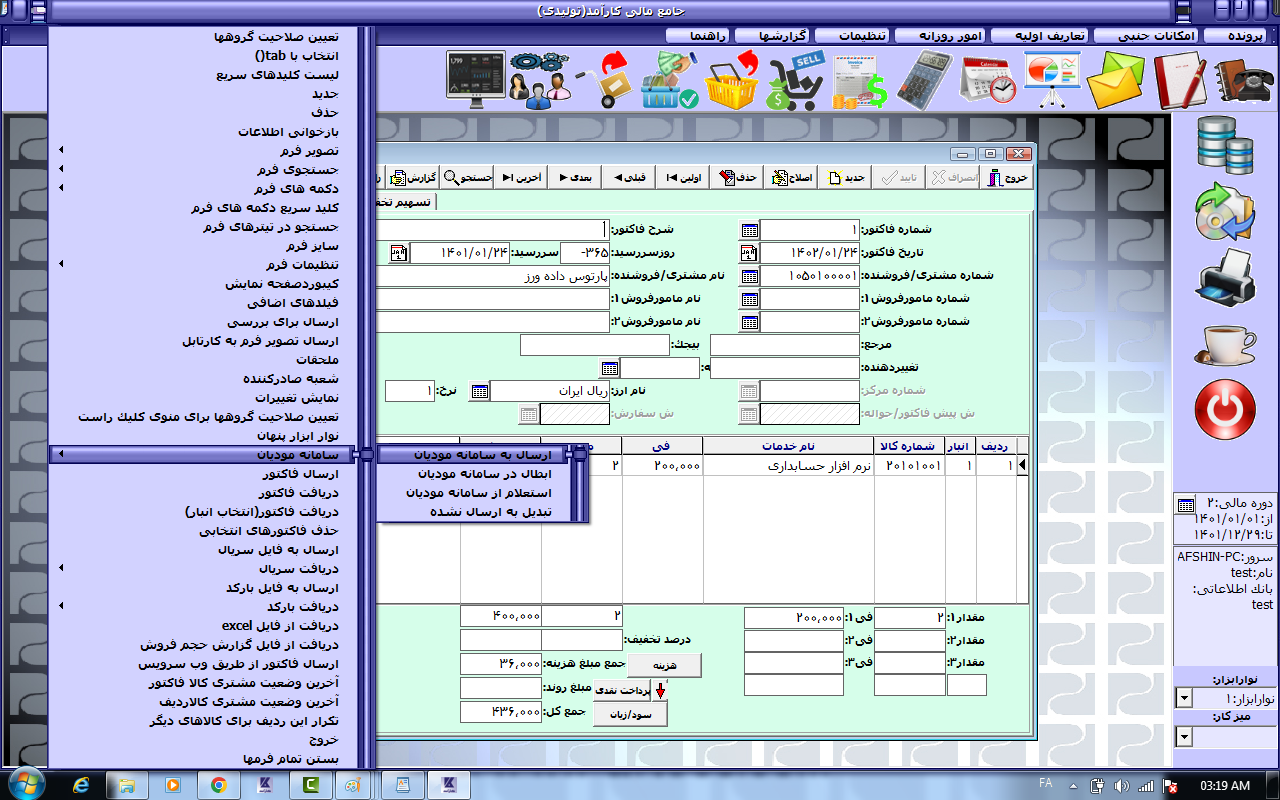Open the phone book icon
1280x800 pixels.
tap(1244, 80)
